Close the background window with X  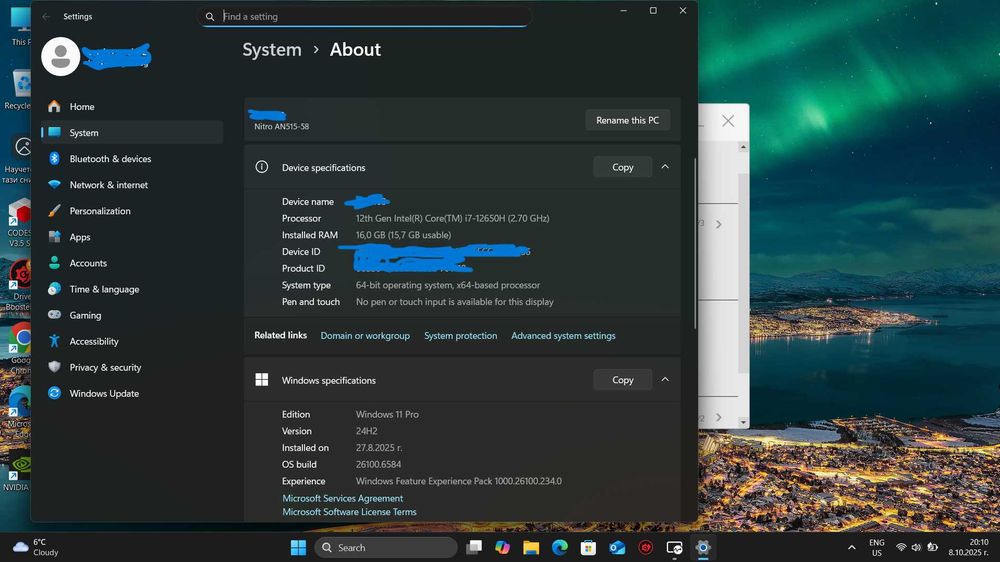(x=728, y=121)
